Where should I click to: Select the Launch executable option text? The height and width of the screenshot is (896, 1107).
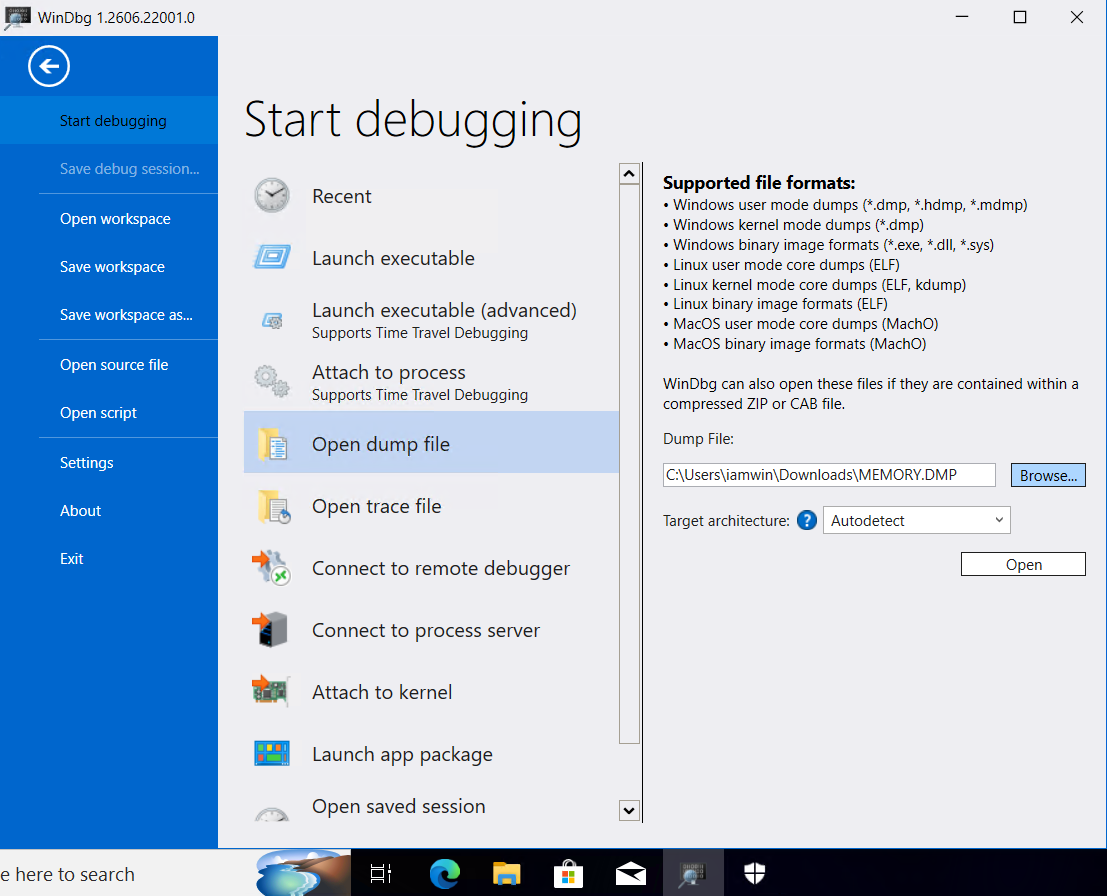[393, 258]
